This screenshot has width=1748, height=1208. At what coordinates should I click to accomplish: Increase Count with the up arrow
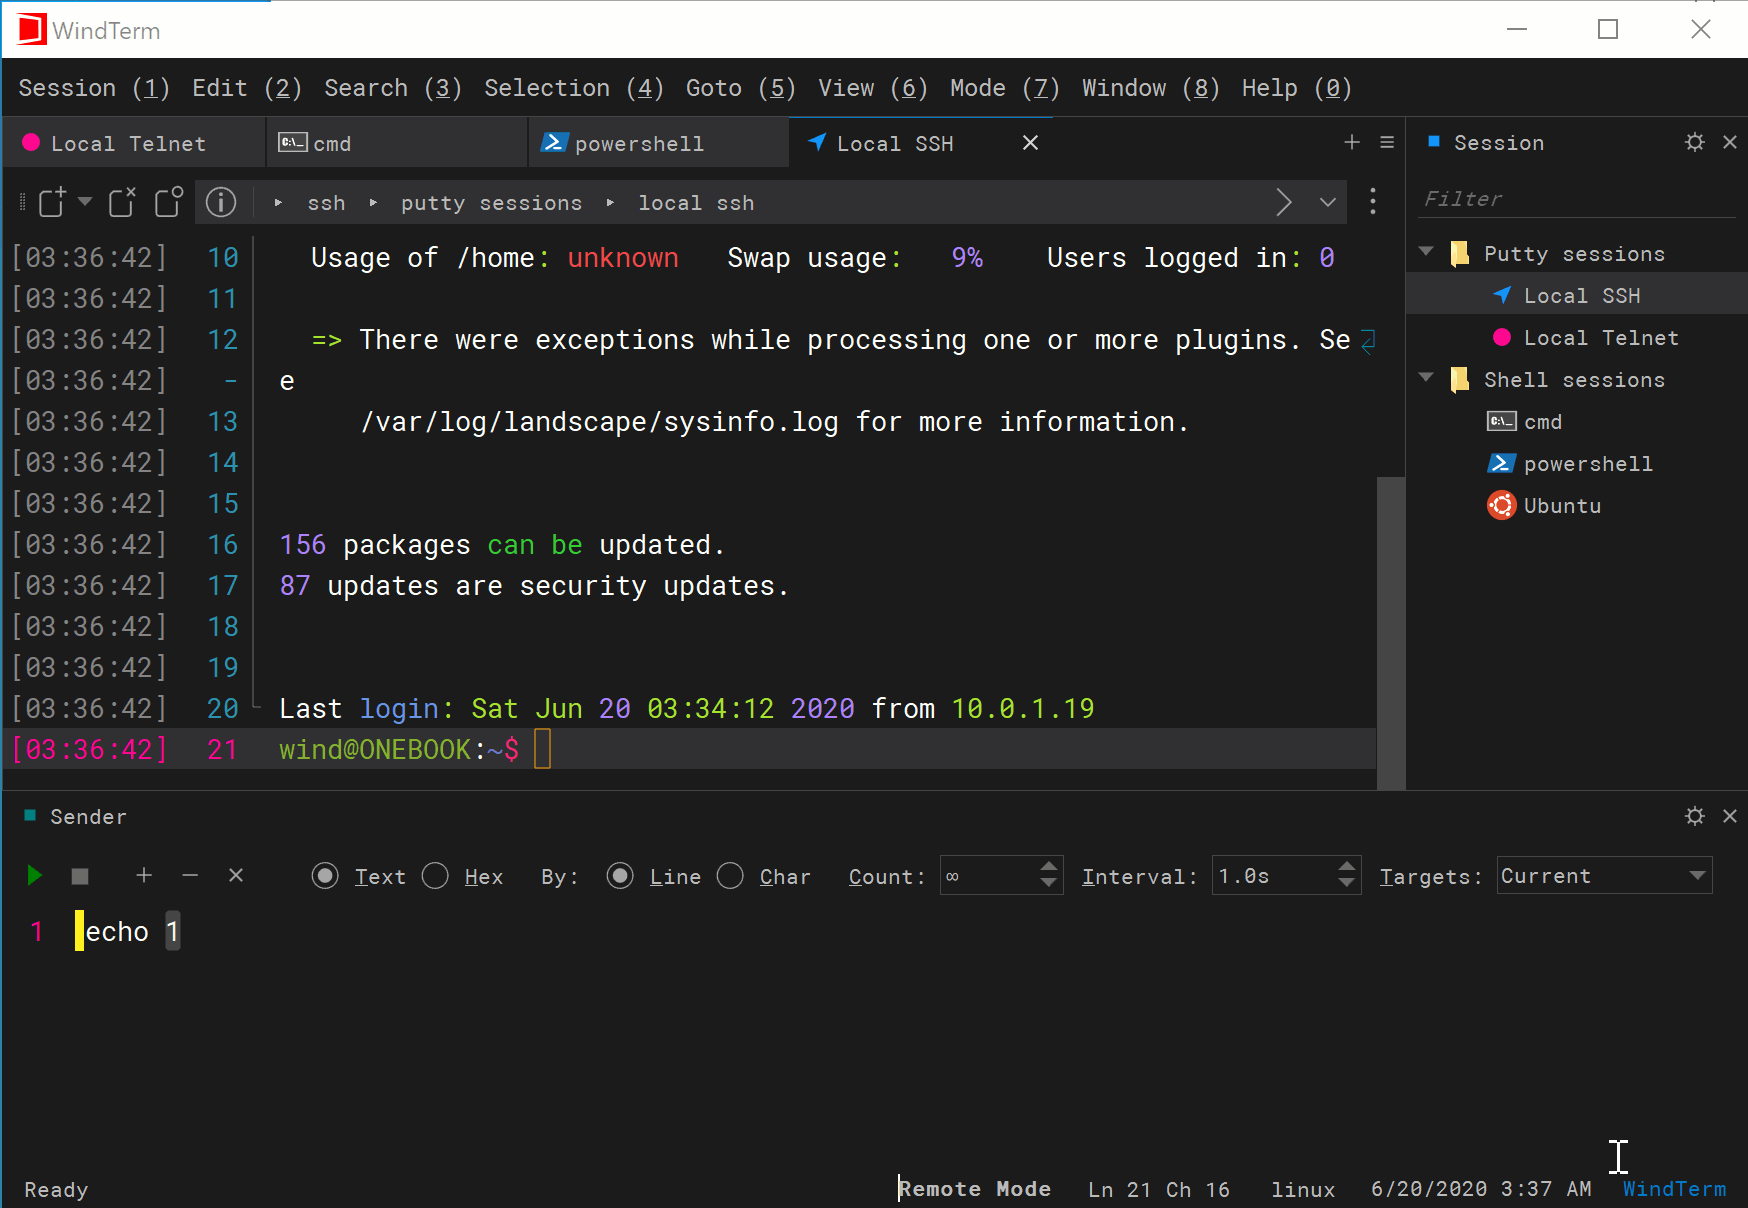tap(1049, 866)
